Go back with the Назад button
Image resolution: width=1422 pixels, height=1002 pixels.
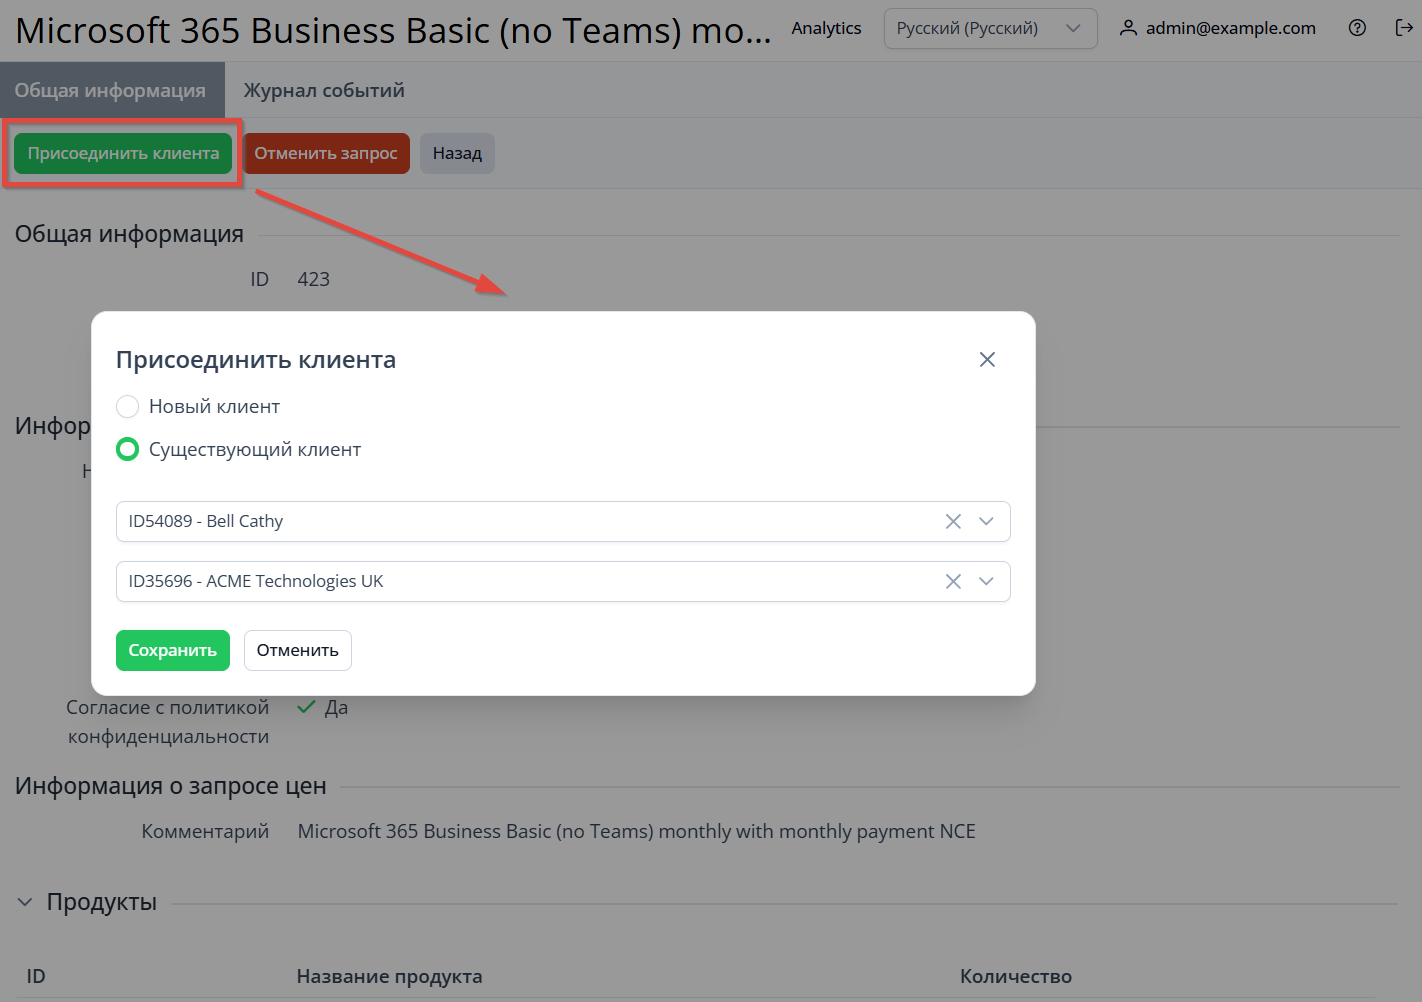(x=457, y=153)
